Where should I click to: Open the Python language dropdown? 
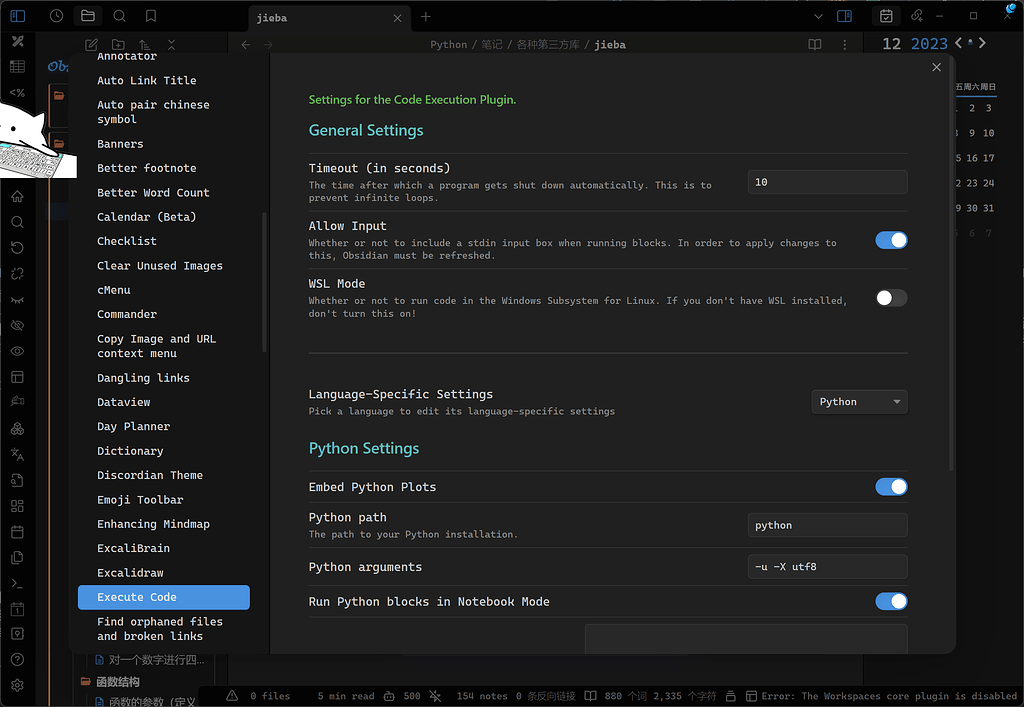[859, 402]
